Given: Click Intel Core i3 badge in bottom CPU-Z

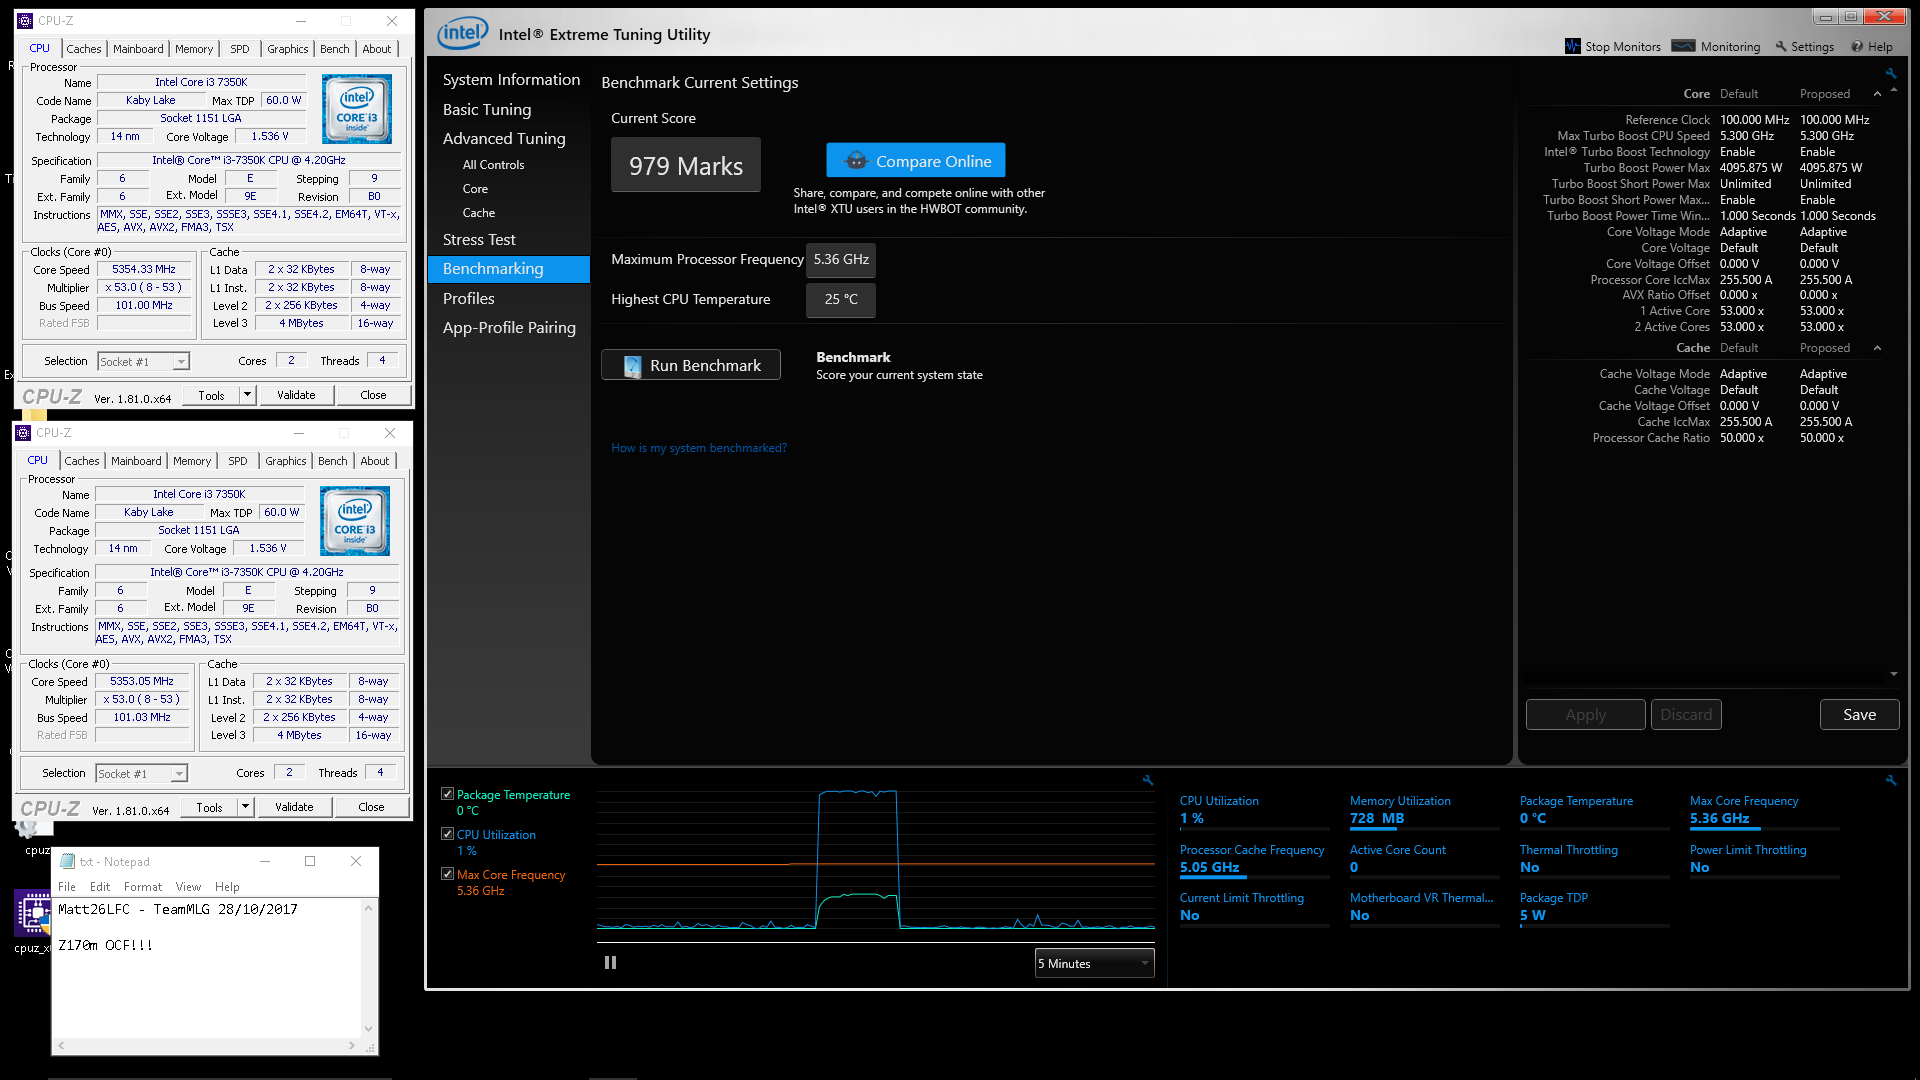Looking at the screenshot, I should pyautogui.click(x=355, y=521).
